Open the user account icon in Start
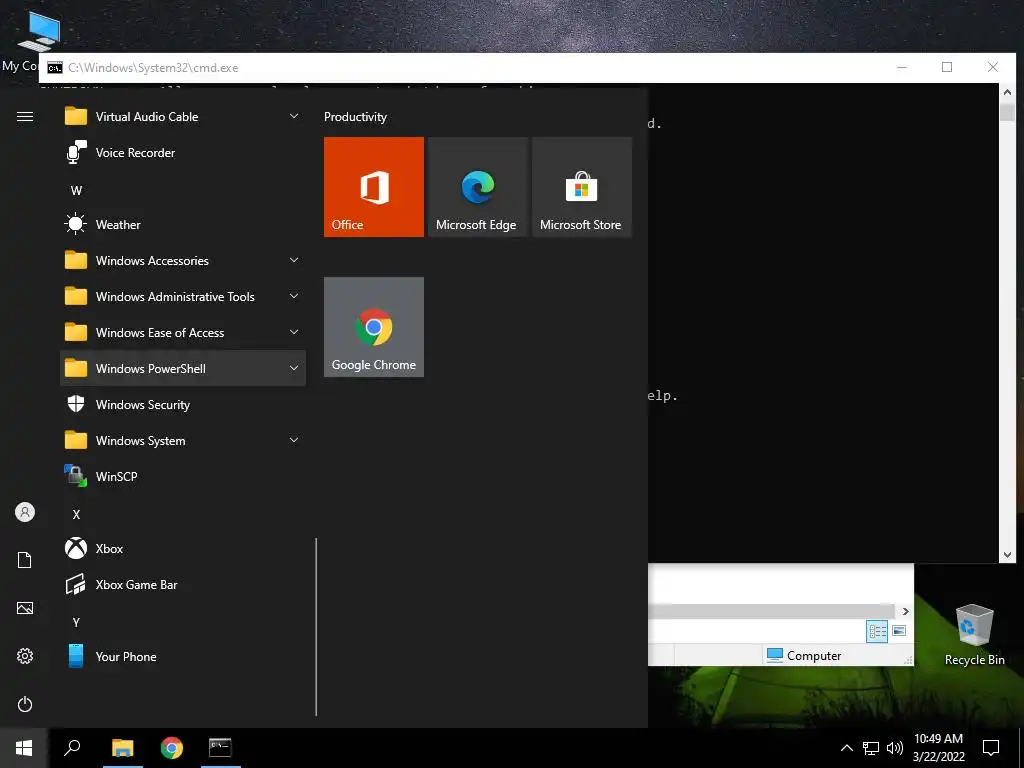 25,512
